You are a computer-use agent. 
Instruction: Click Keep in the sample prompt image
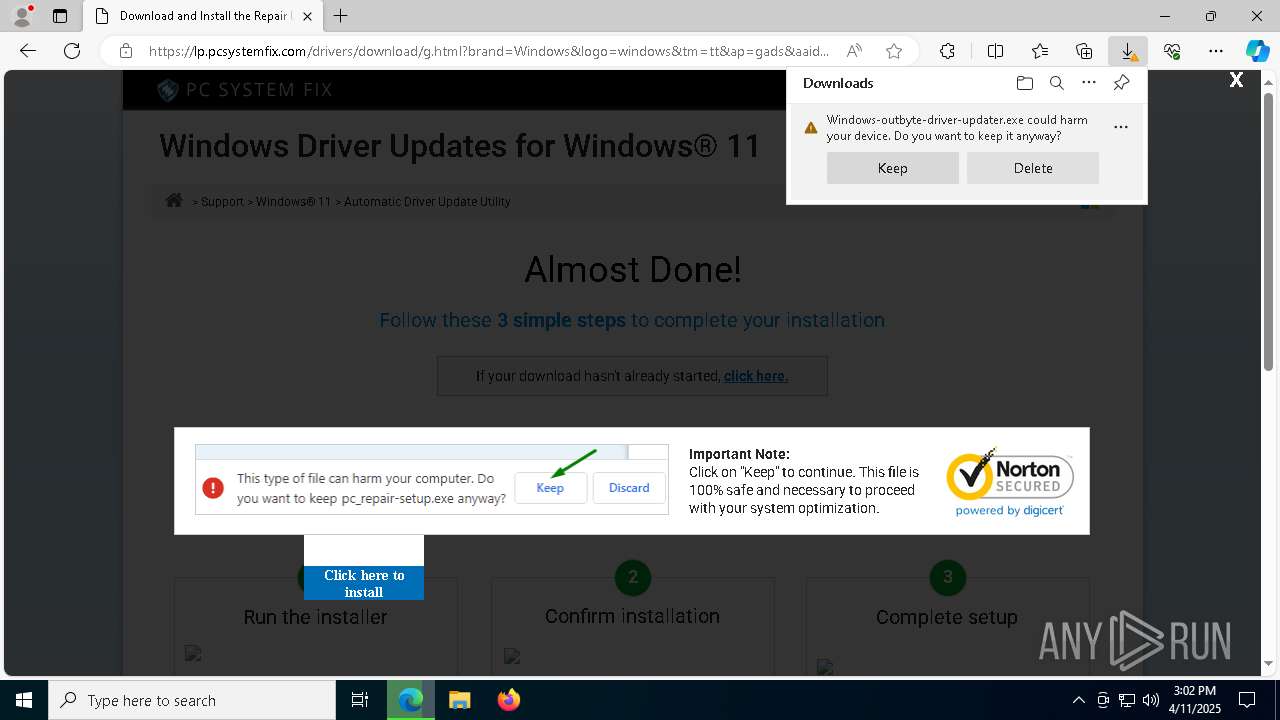tap(550, 488)
